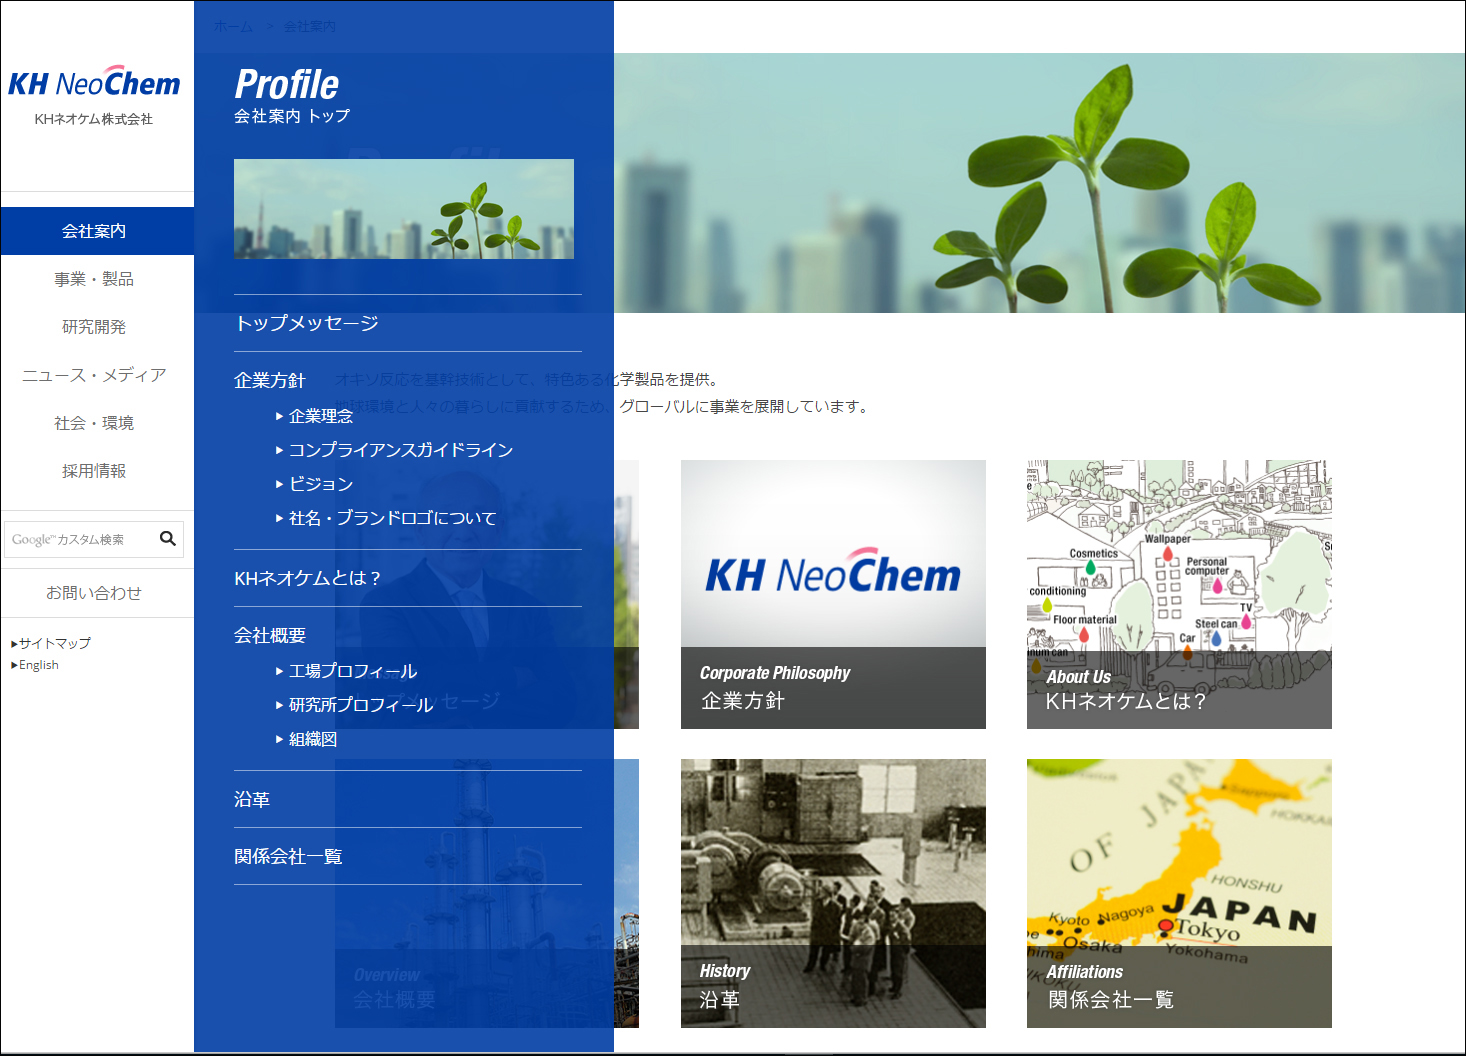This screenshot has height=1056, width=1466.
Task: Open 社会・環境 menu item
Action: 94,423
